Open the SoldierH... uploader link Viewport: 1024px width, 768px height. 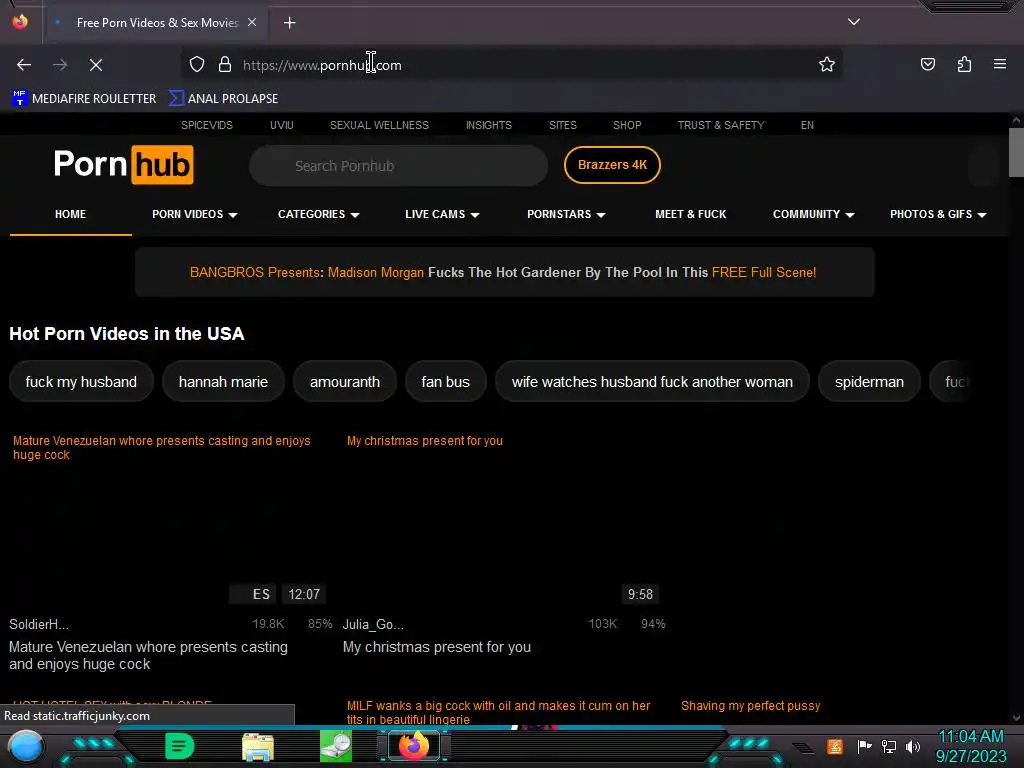(39, 624)
